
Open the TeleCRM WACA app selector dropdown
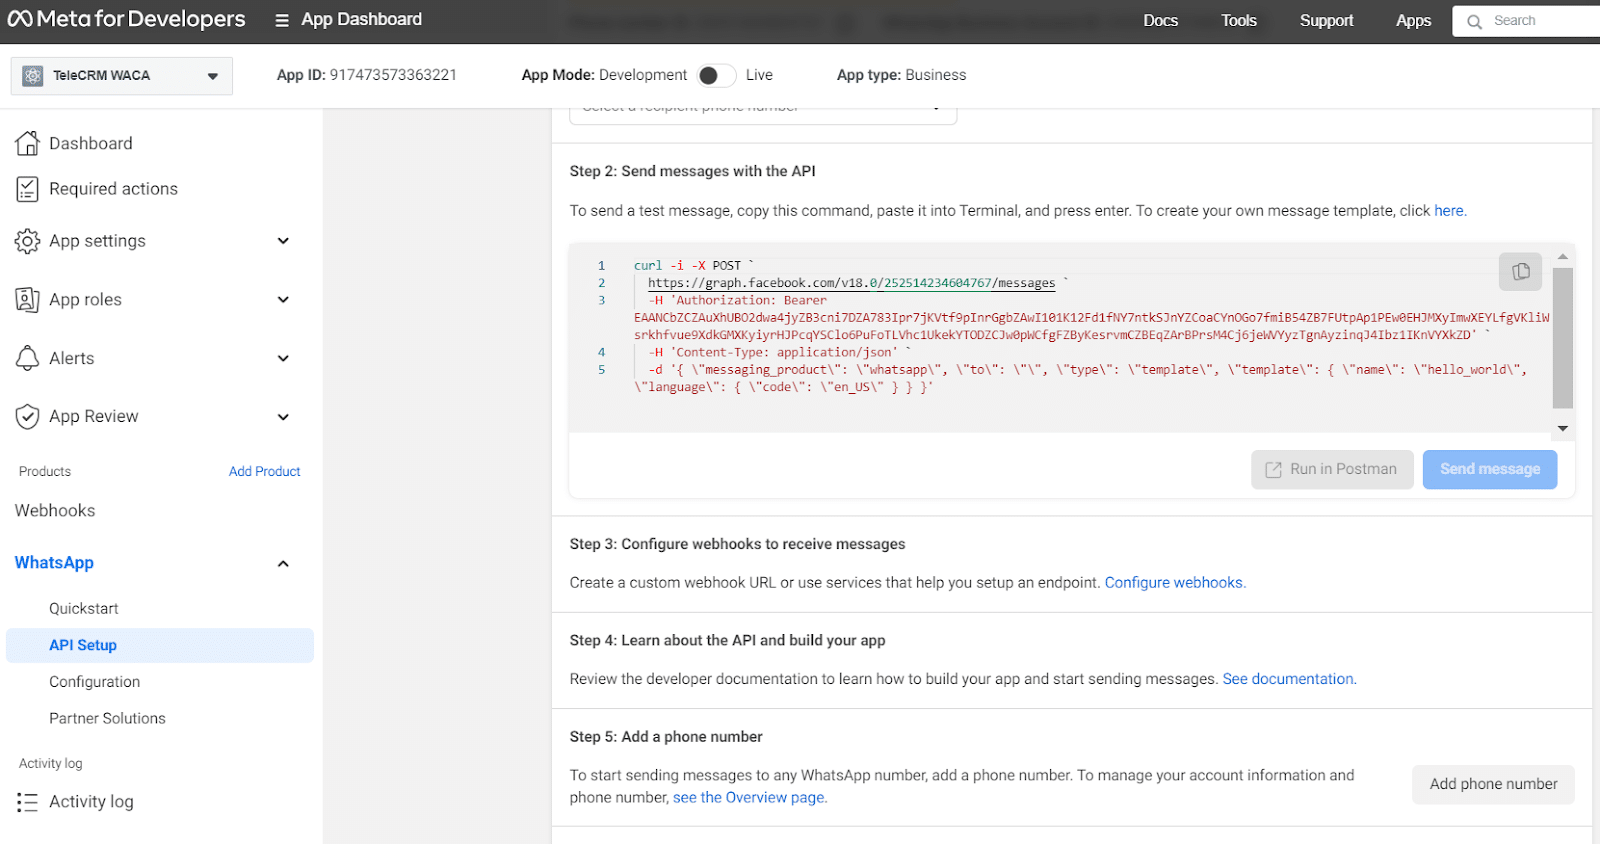[x=122, y=76]
